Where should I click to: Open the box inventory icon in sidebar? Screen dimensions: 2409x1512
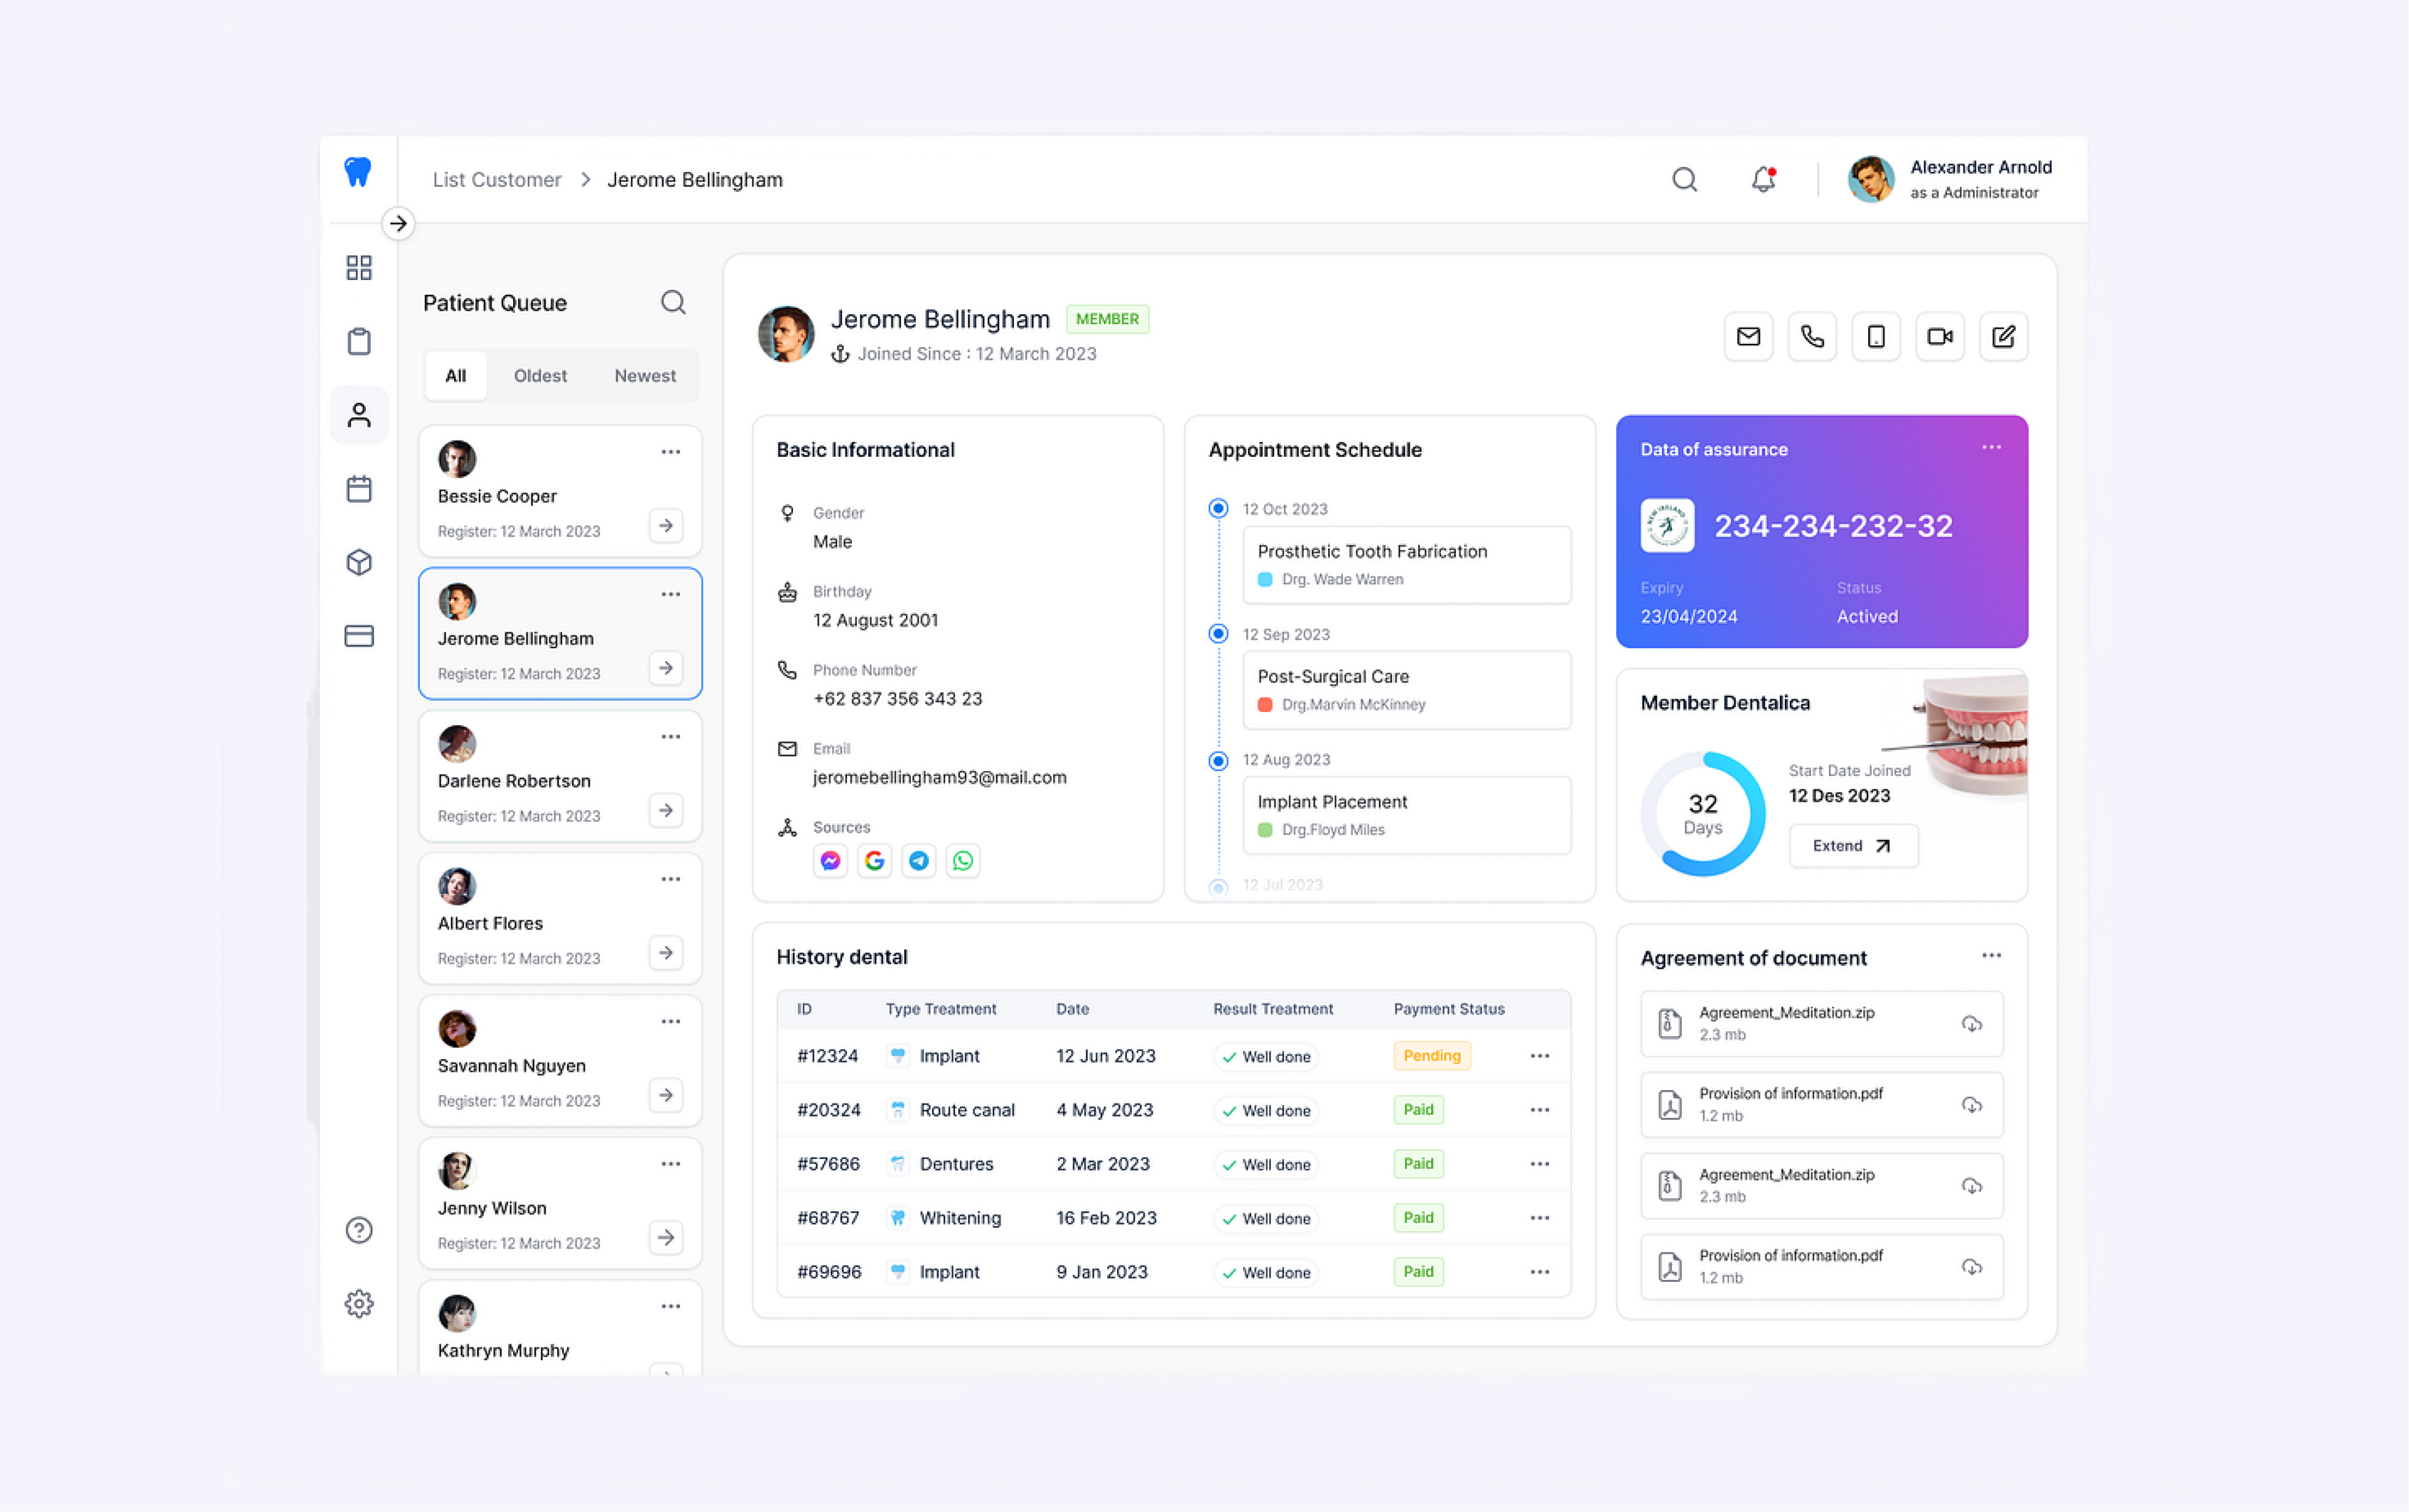(359, 562)
